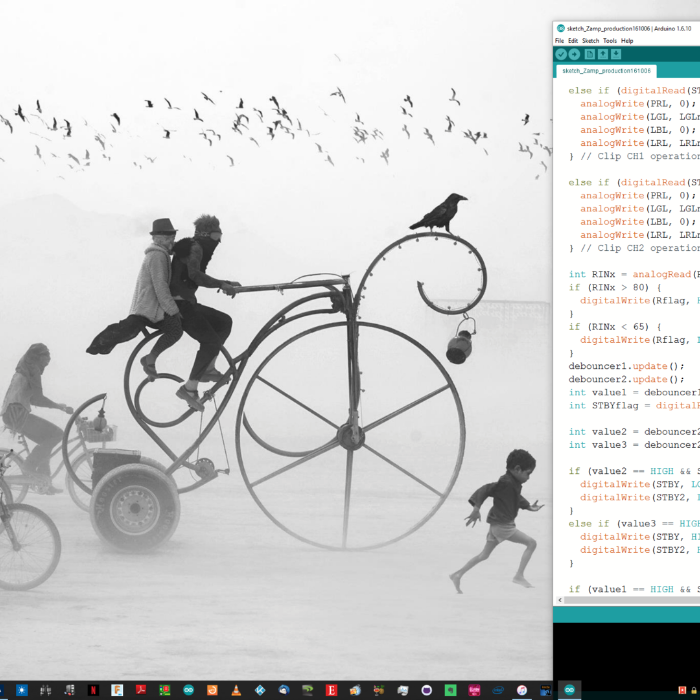Create a new sketch with New icon
This screenshot has height=700, width=700.
point(589,54)
